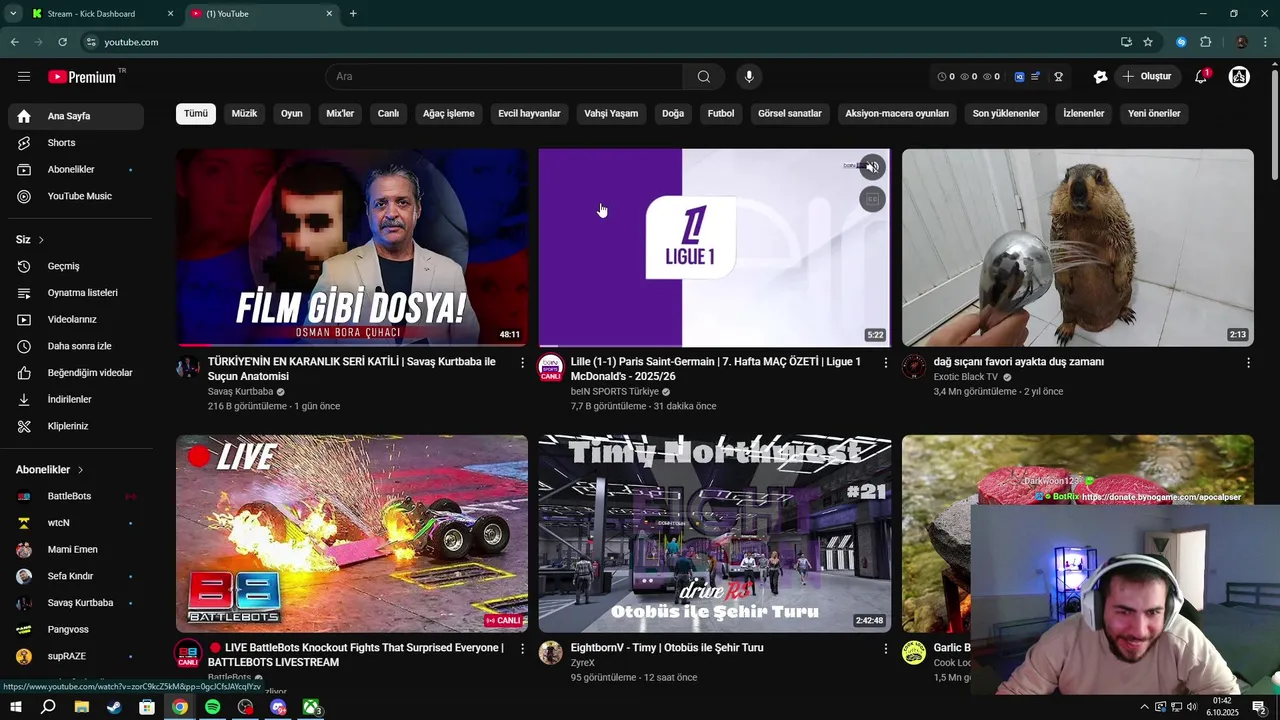
Task: Open Steam from the taskbar
Action: click(114, 707)
